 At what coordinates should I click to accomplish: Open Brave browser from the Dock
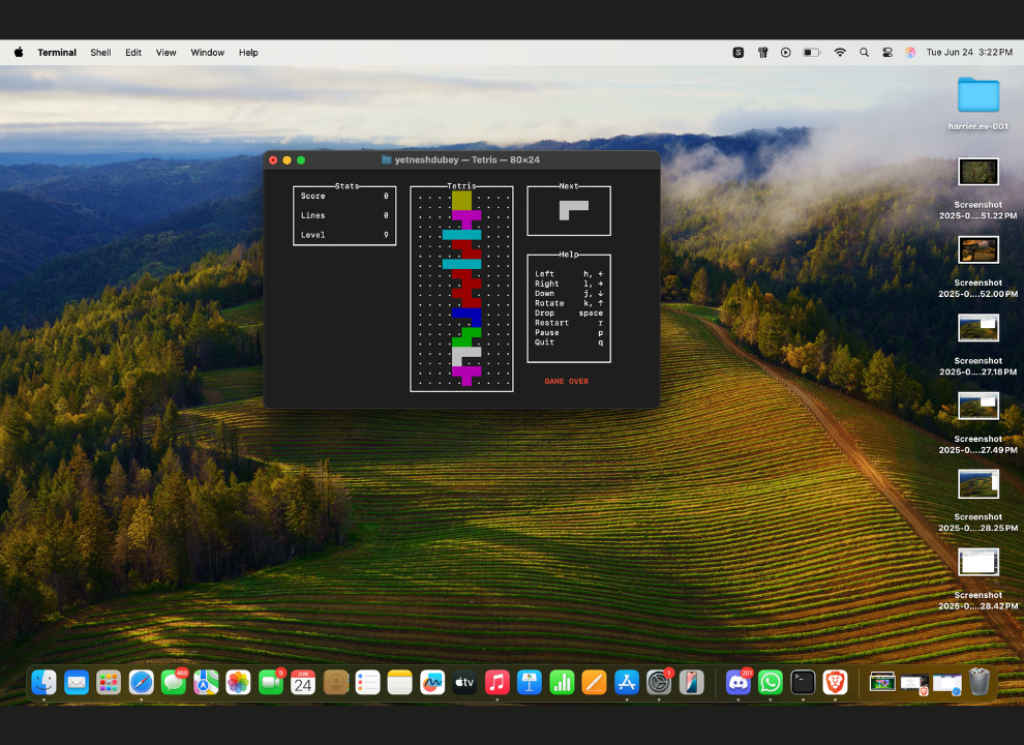pyautogui.click(x=835, y=683)
